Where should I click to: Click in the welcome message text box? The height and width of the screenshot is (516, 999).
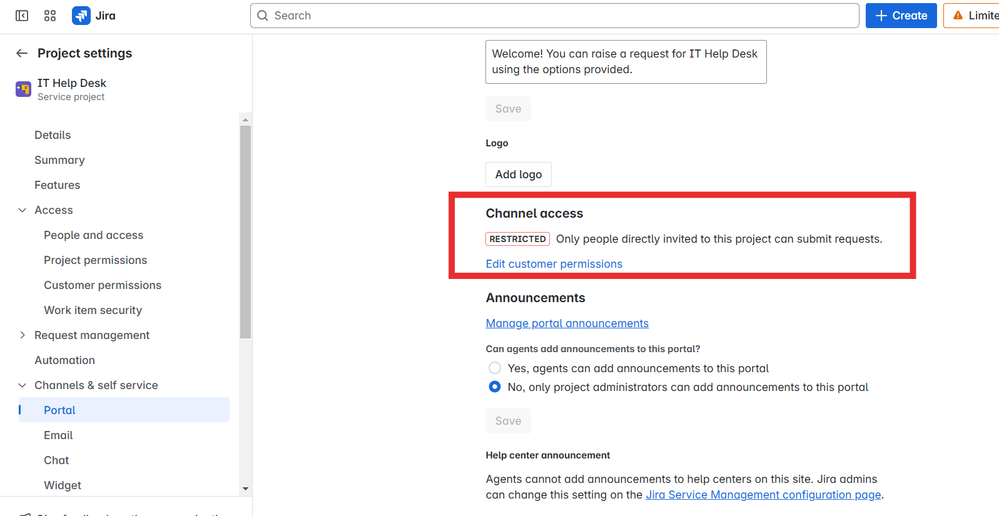coord(626,62)
